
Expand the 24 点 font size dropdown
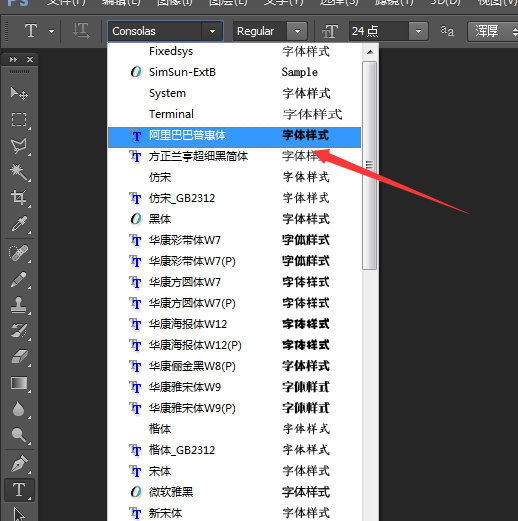pos(418,31)
